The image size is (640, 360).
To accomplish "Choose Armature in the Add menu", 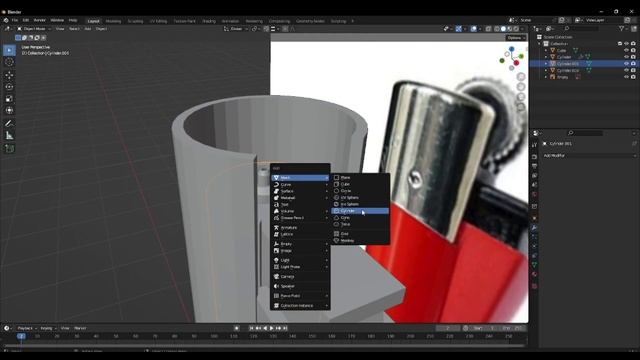I will 300,228.
